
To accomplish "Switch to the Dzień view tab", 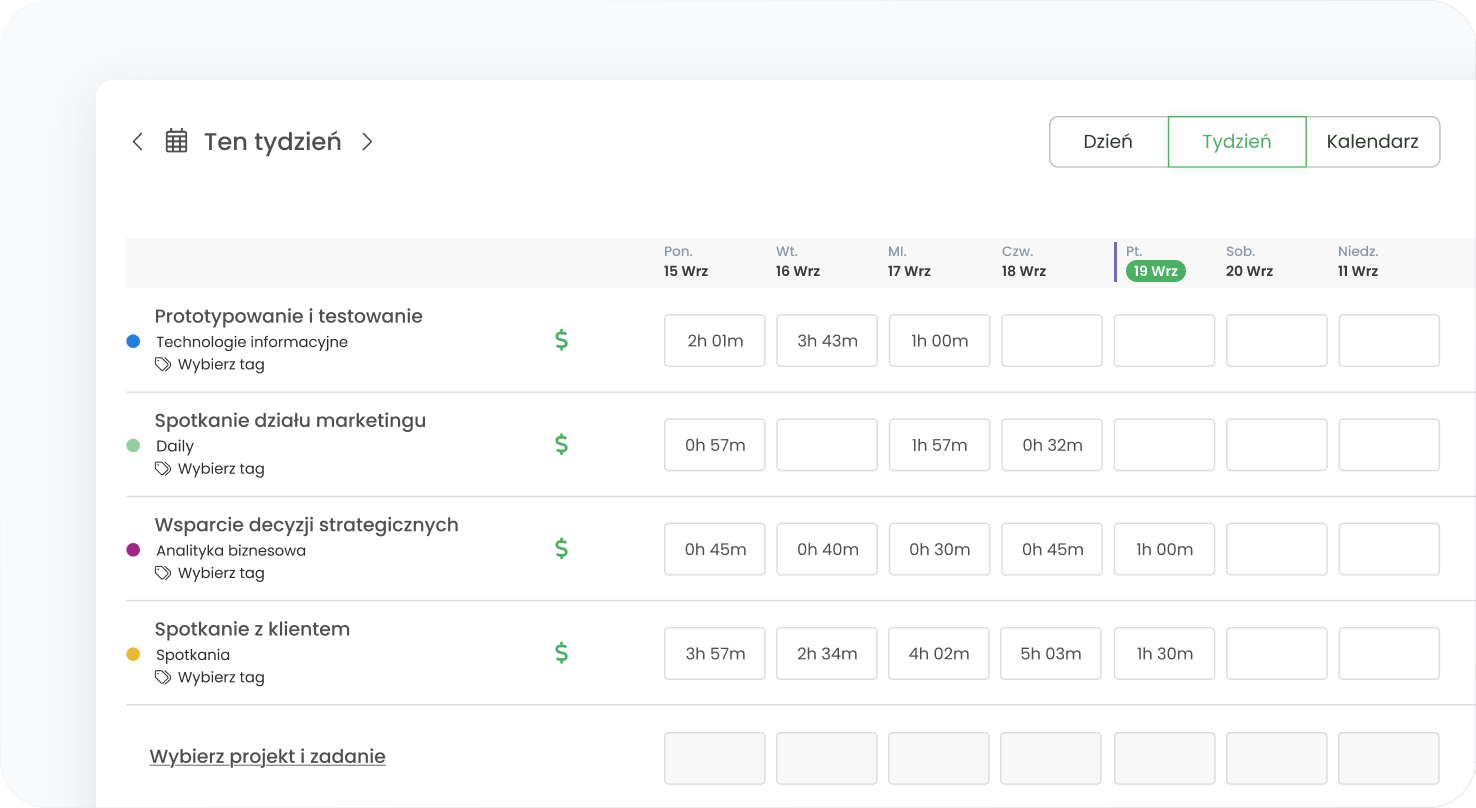I will coord(1108,142).
